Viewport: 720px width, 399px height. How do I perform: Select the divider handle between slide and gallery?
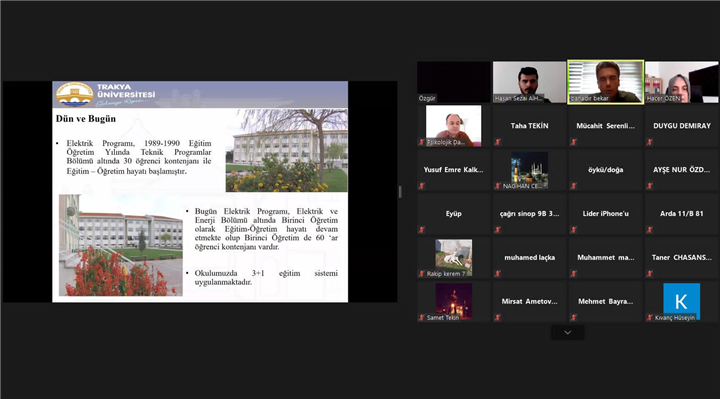400,192
